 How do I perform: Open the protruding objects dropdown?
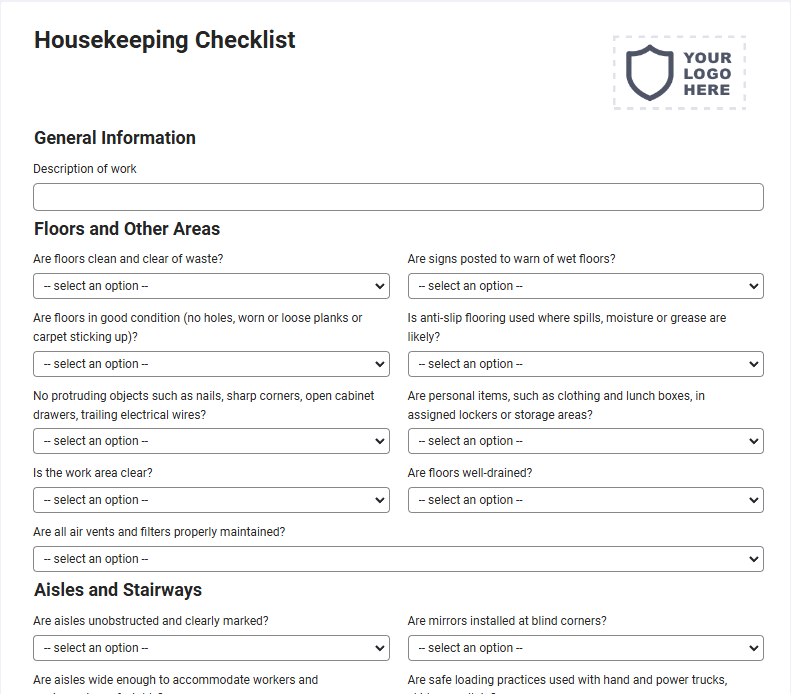211,441
